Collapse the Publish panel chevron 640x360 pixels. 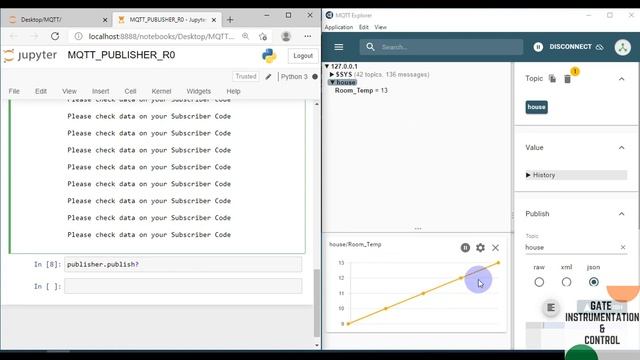622,213
